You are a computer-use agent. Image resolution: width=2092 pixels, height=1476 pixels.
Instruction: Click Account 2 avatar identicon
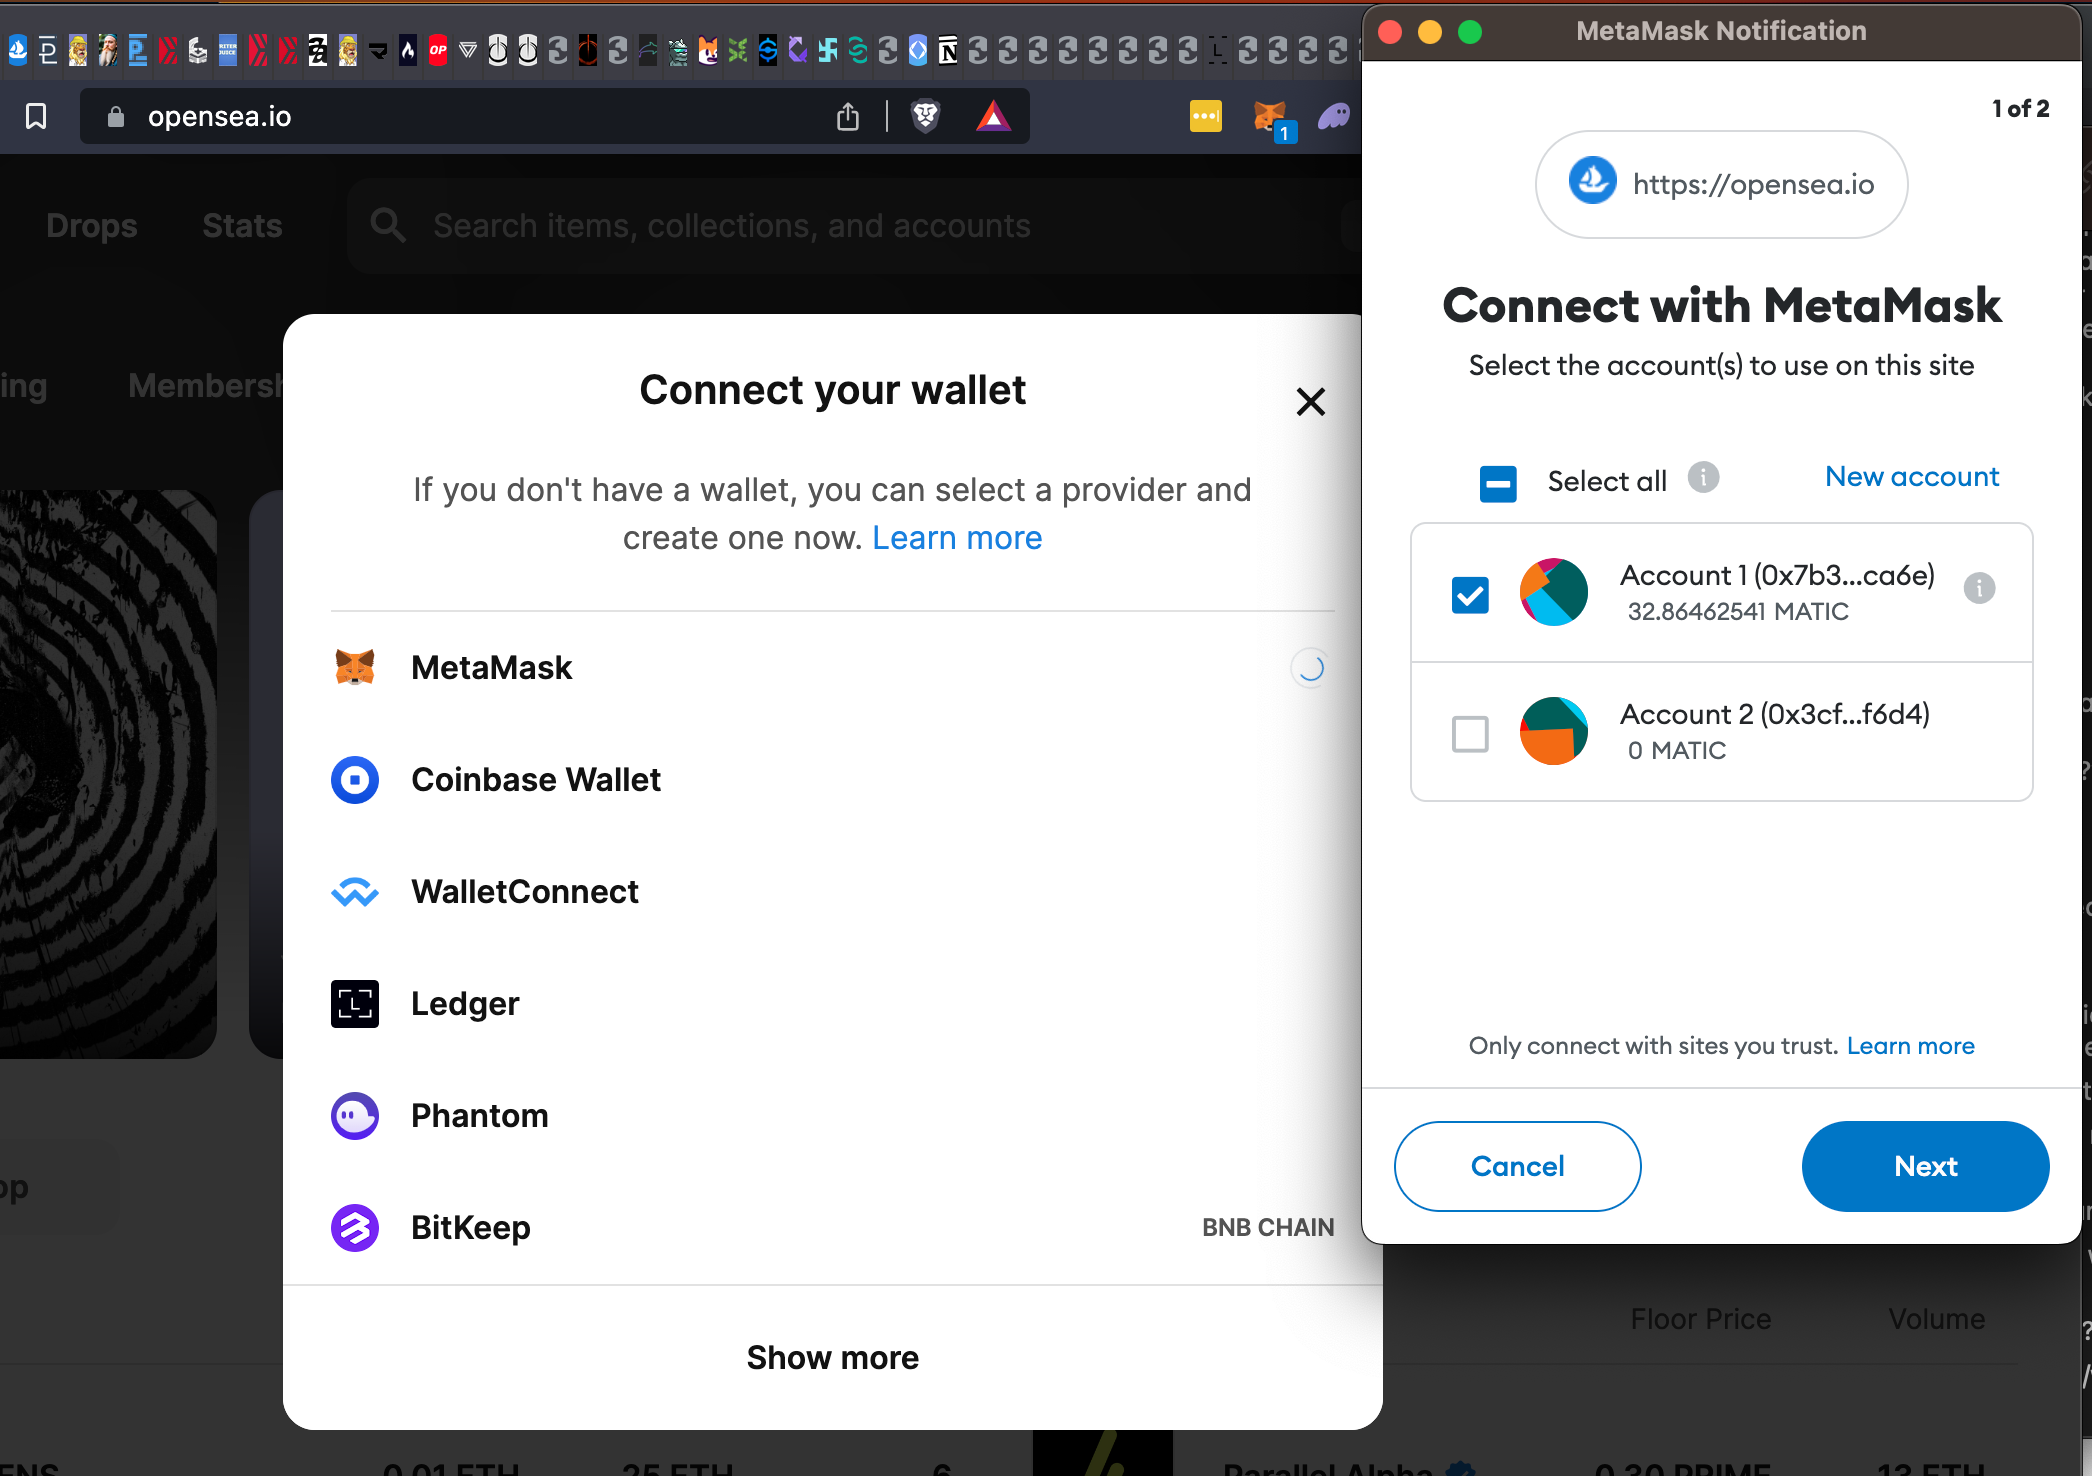pyautogui.click(x=1553, y=730)
